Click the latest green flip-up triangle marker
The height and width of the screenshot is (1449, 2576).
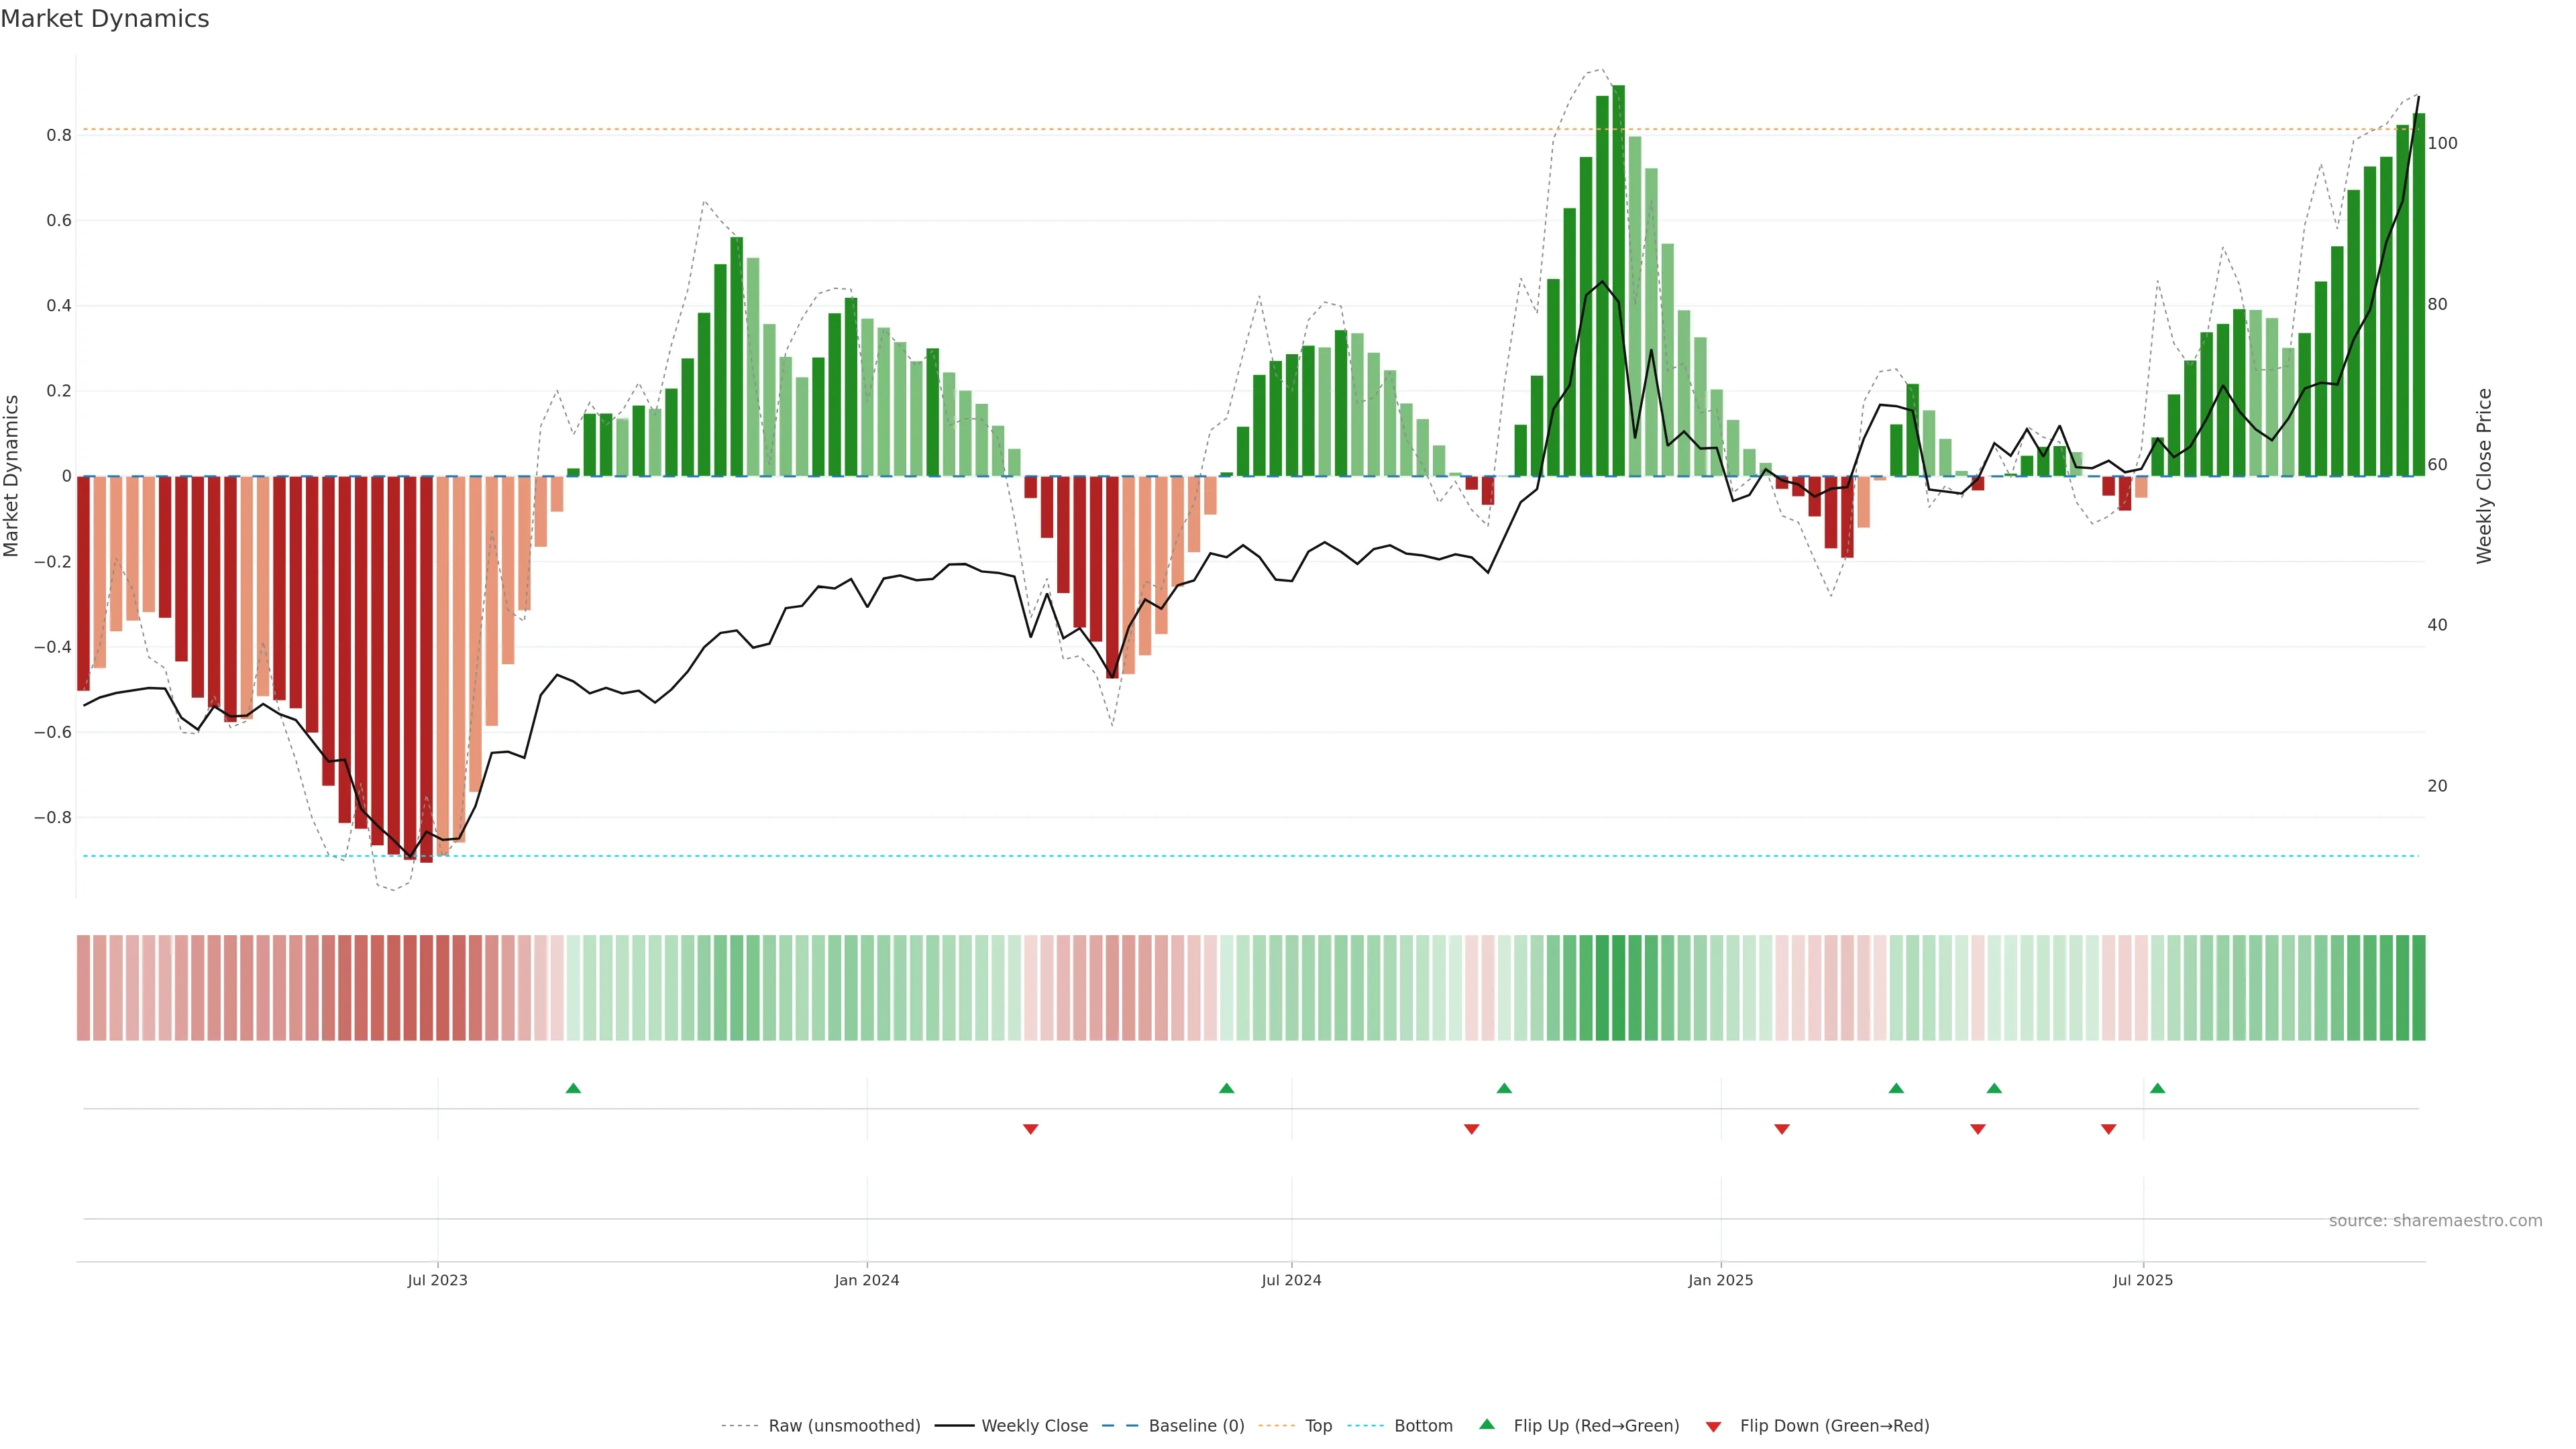click(x=2157, y=1088)
